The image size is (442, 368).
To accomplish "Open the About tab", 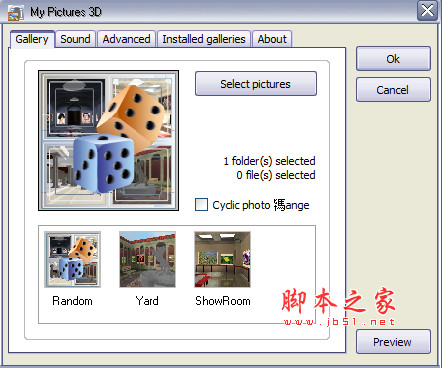I will [x=272, y=39].
